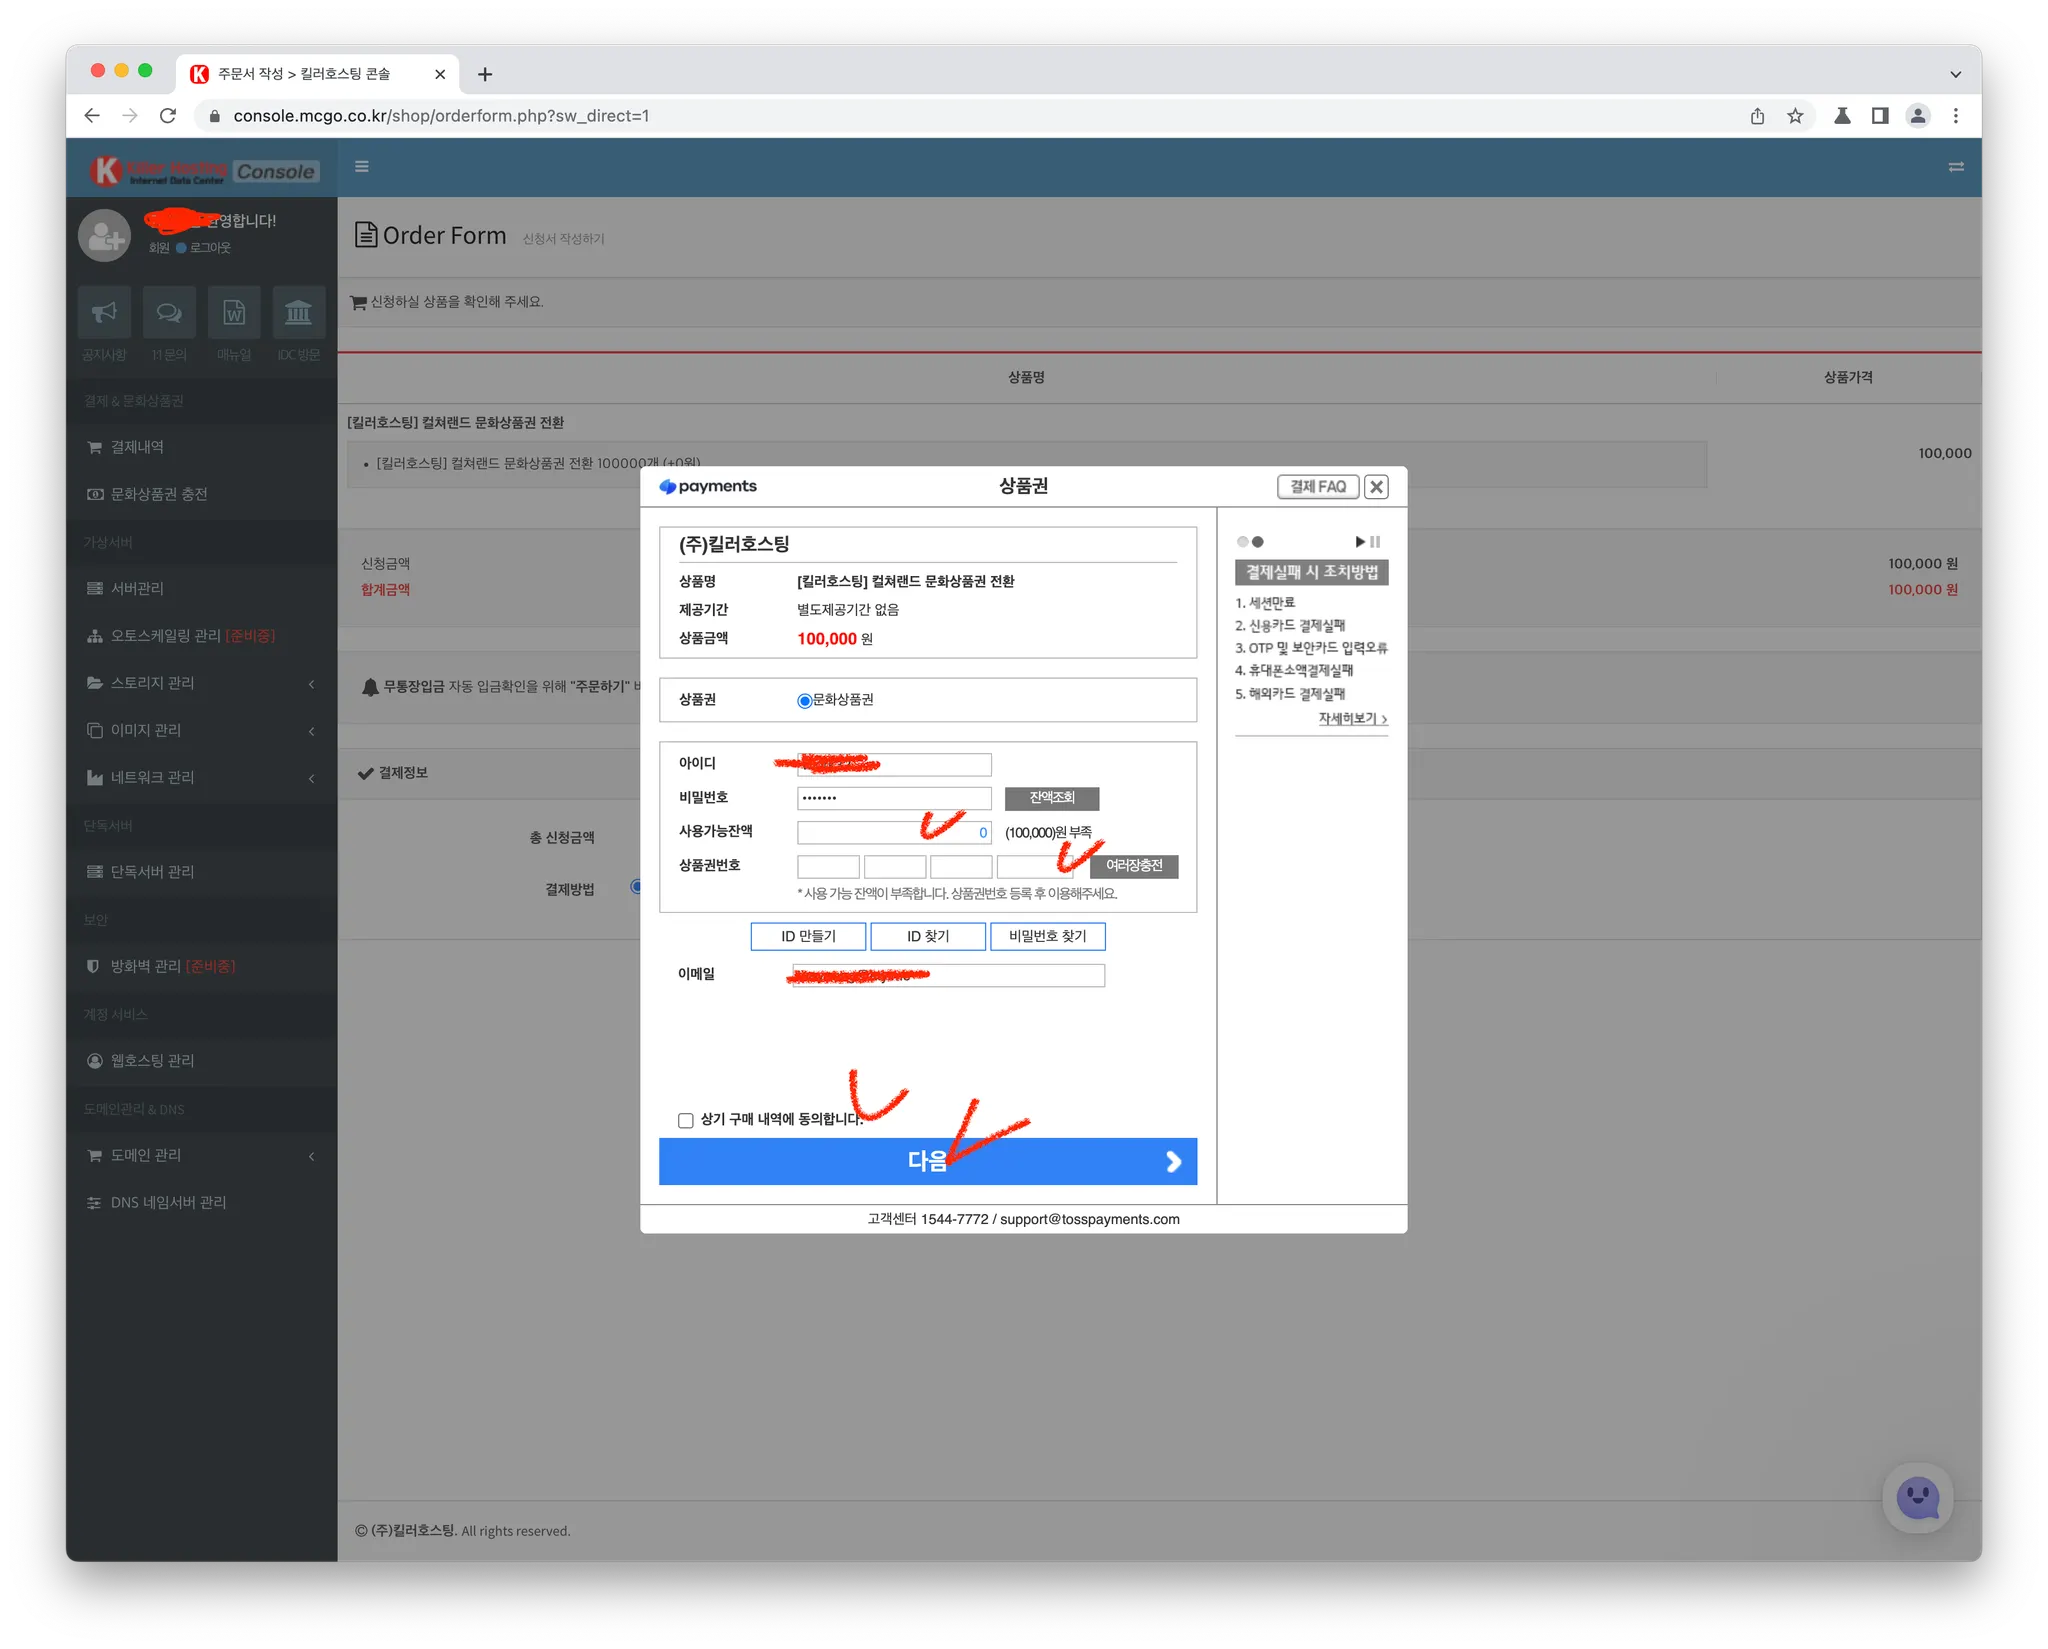Click the bookmark star icon
The image size is (2048, 1649).
(x=1795, y=116)
